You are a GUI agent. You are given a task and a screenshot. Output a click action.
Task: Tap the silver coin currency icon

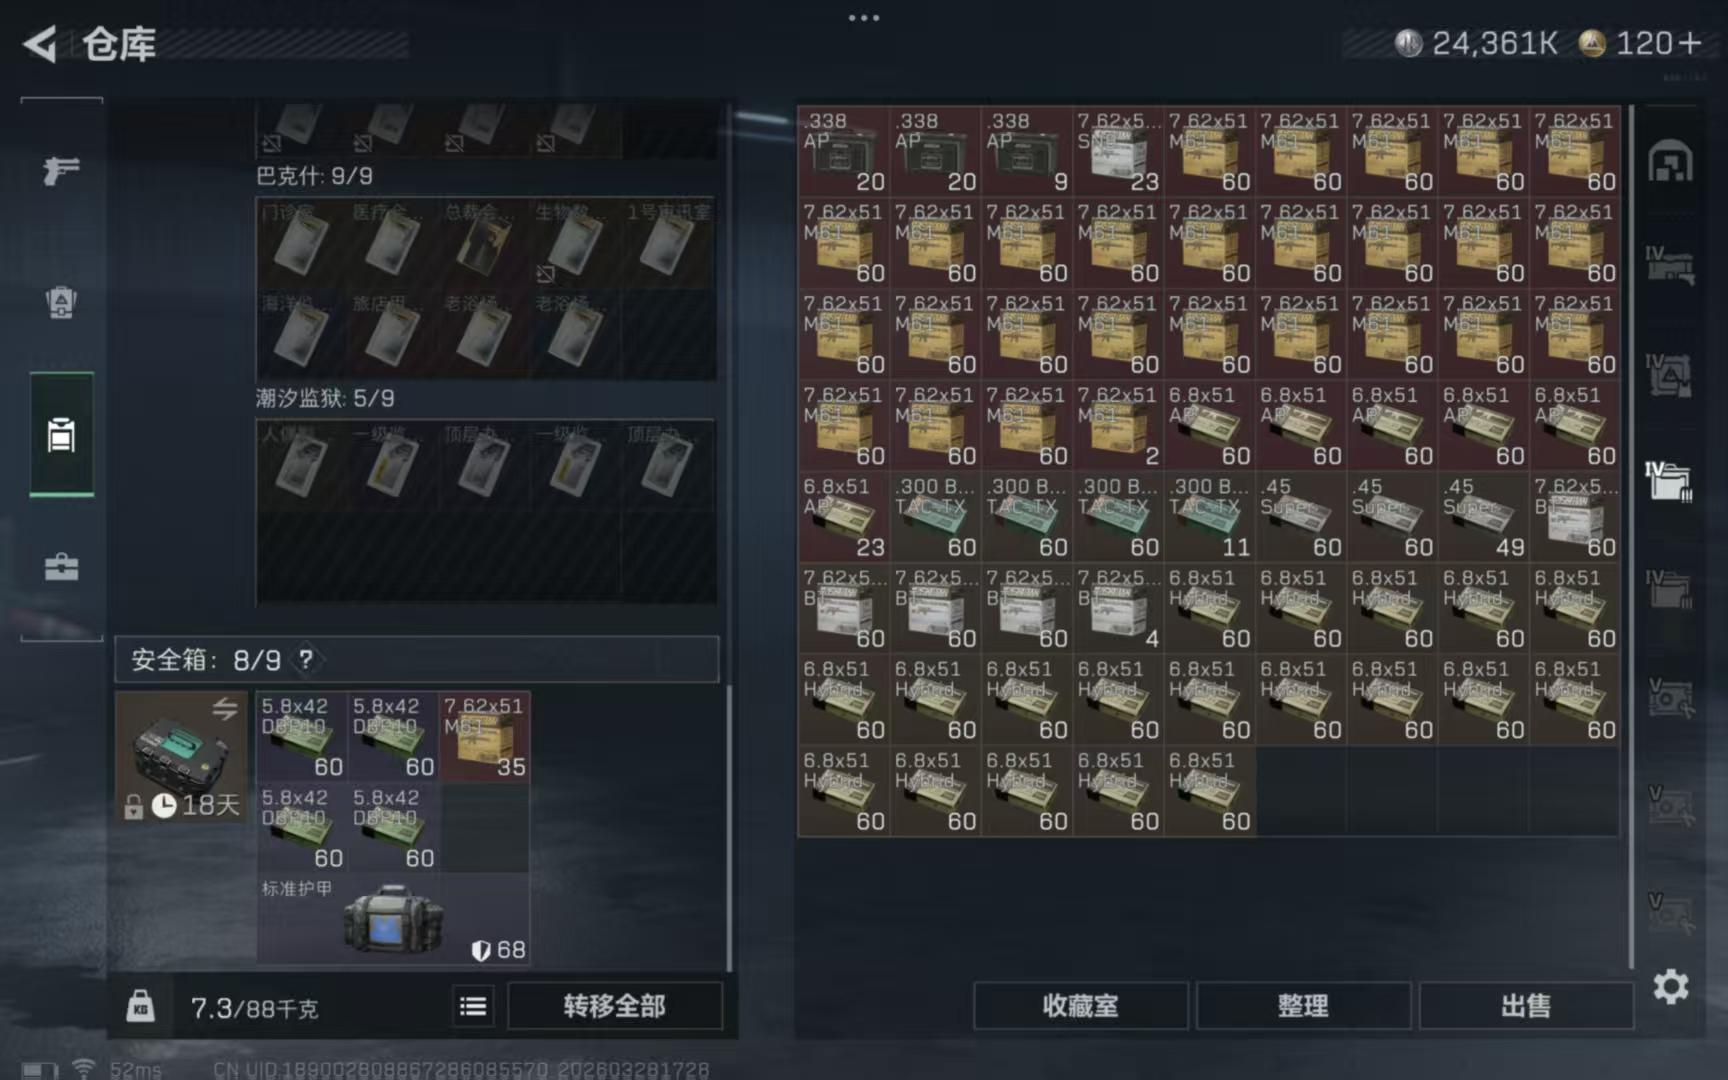pos(1408,43)
